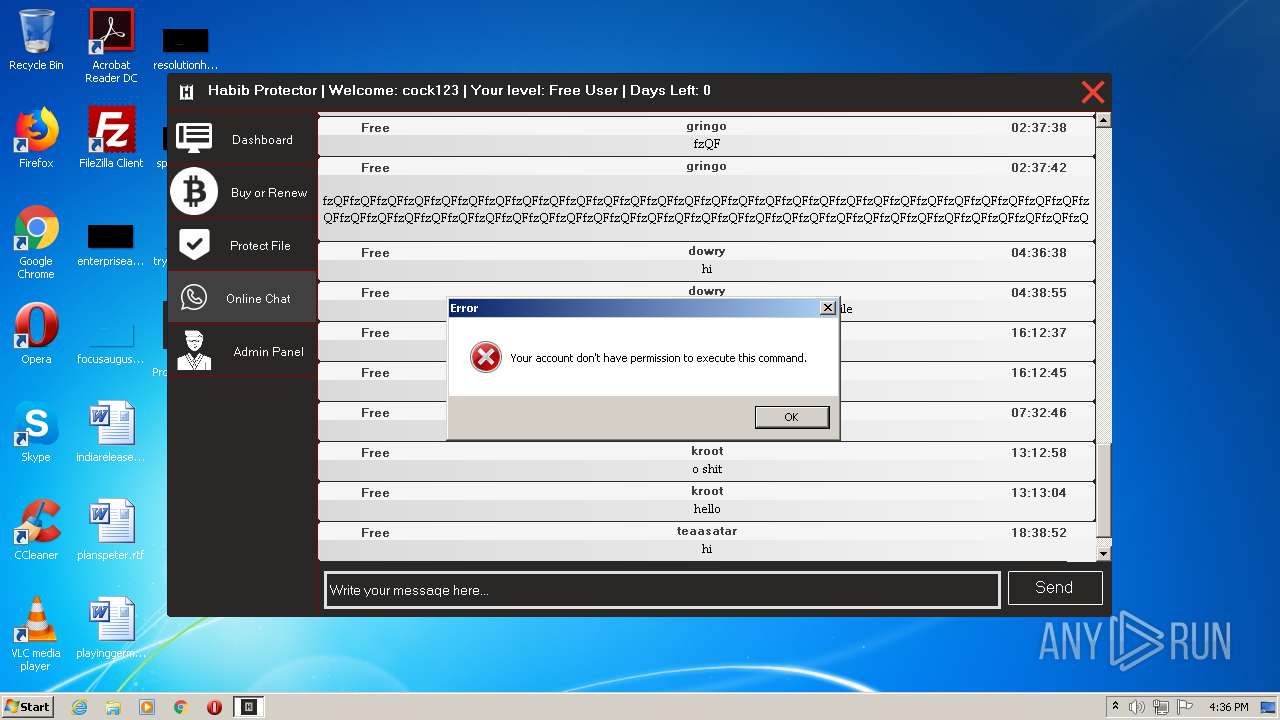Click kroot's 'o shit' message

pos(707,469)
